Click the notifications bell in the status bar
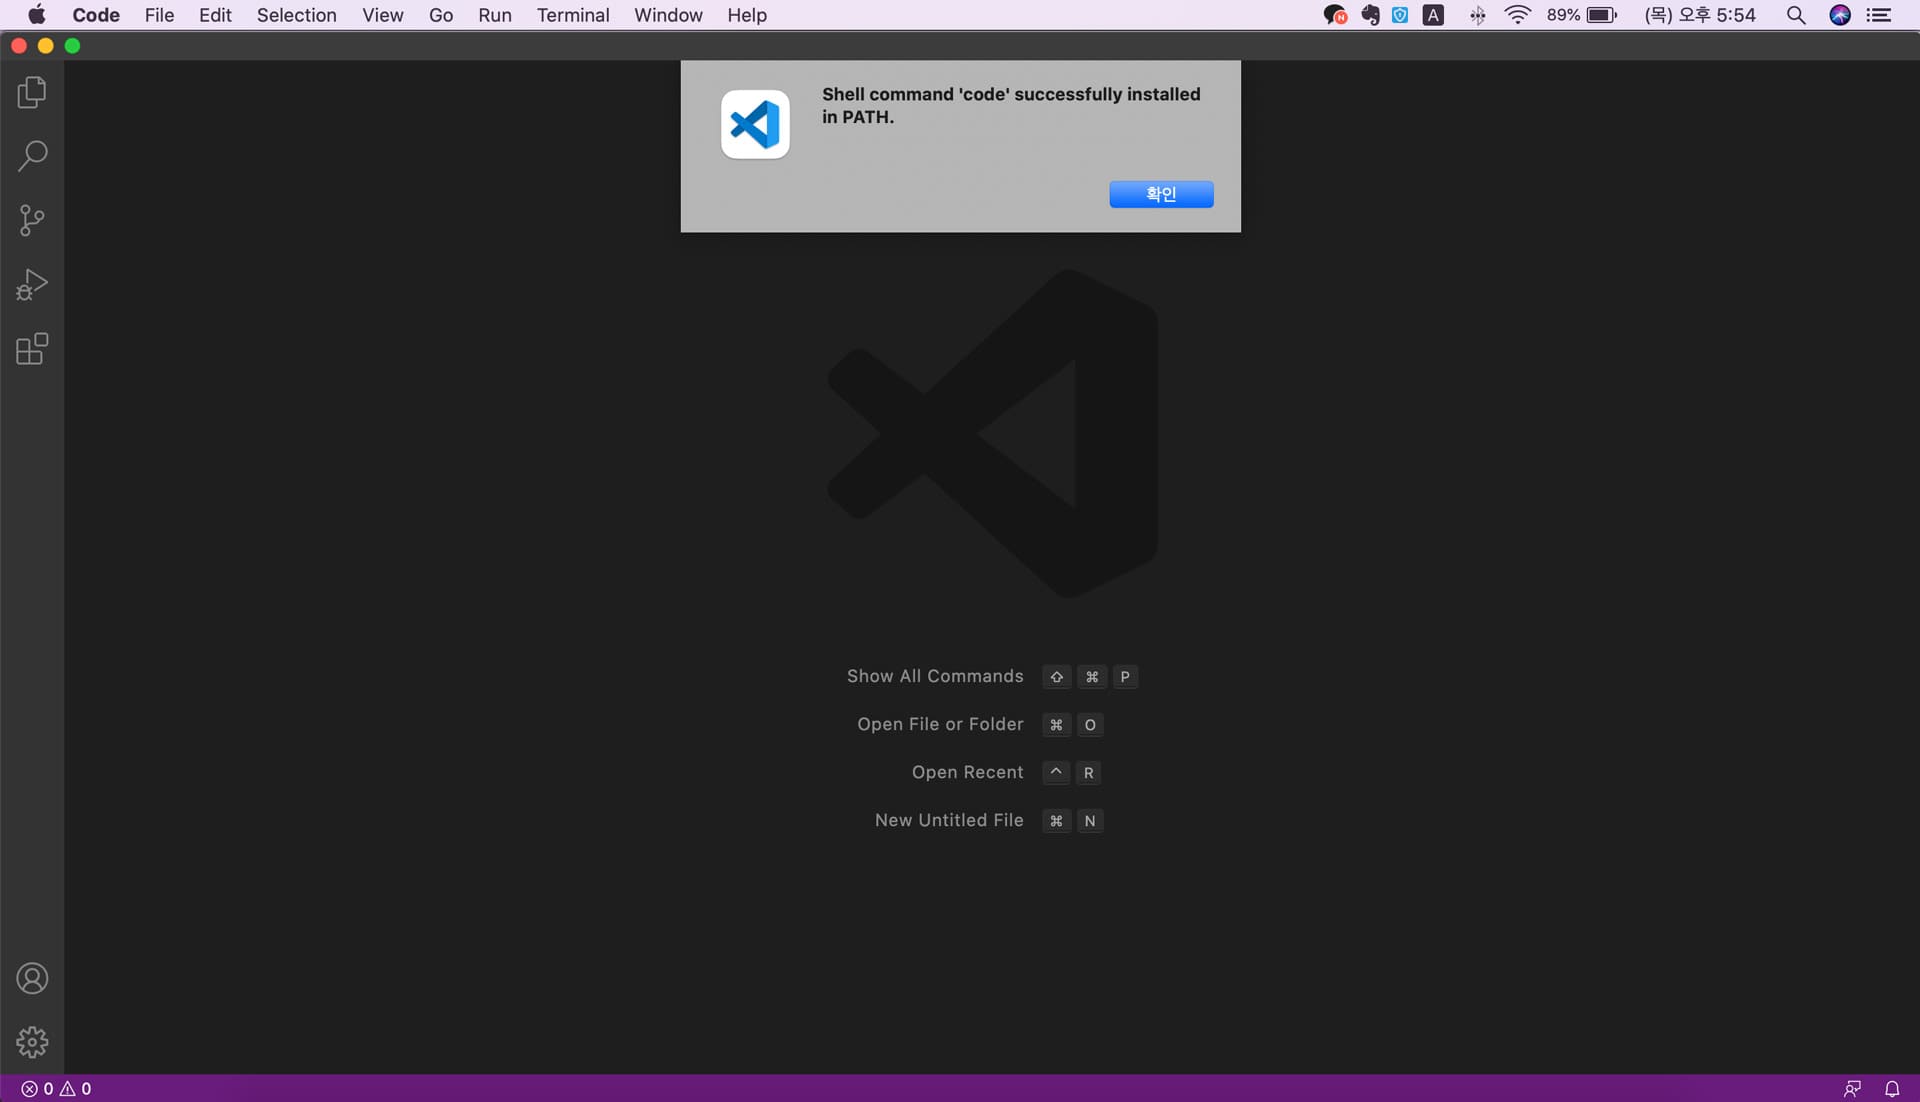 (1893, 1088)
